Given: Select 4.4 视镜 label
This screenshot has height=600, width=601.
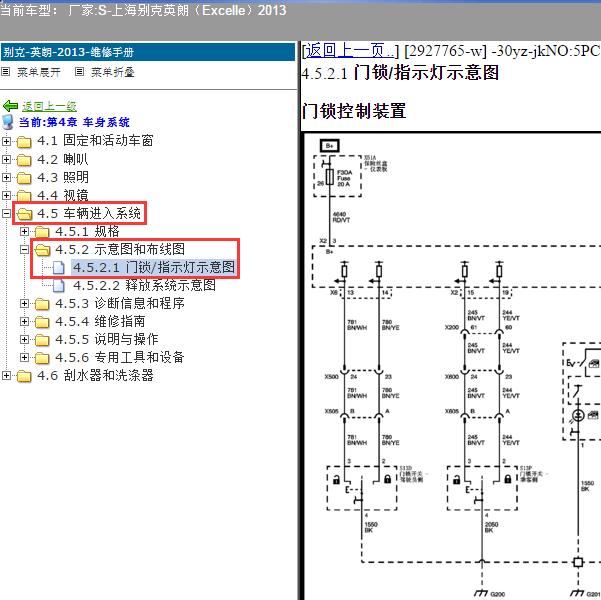Looking at the screenshot, I should [x=63, y=195].
